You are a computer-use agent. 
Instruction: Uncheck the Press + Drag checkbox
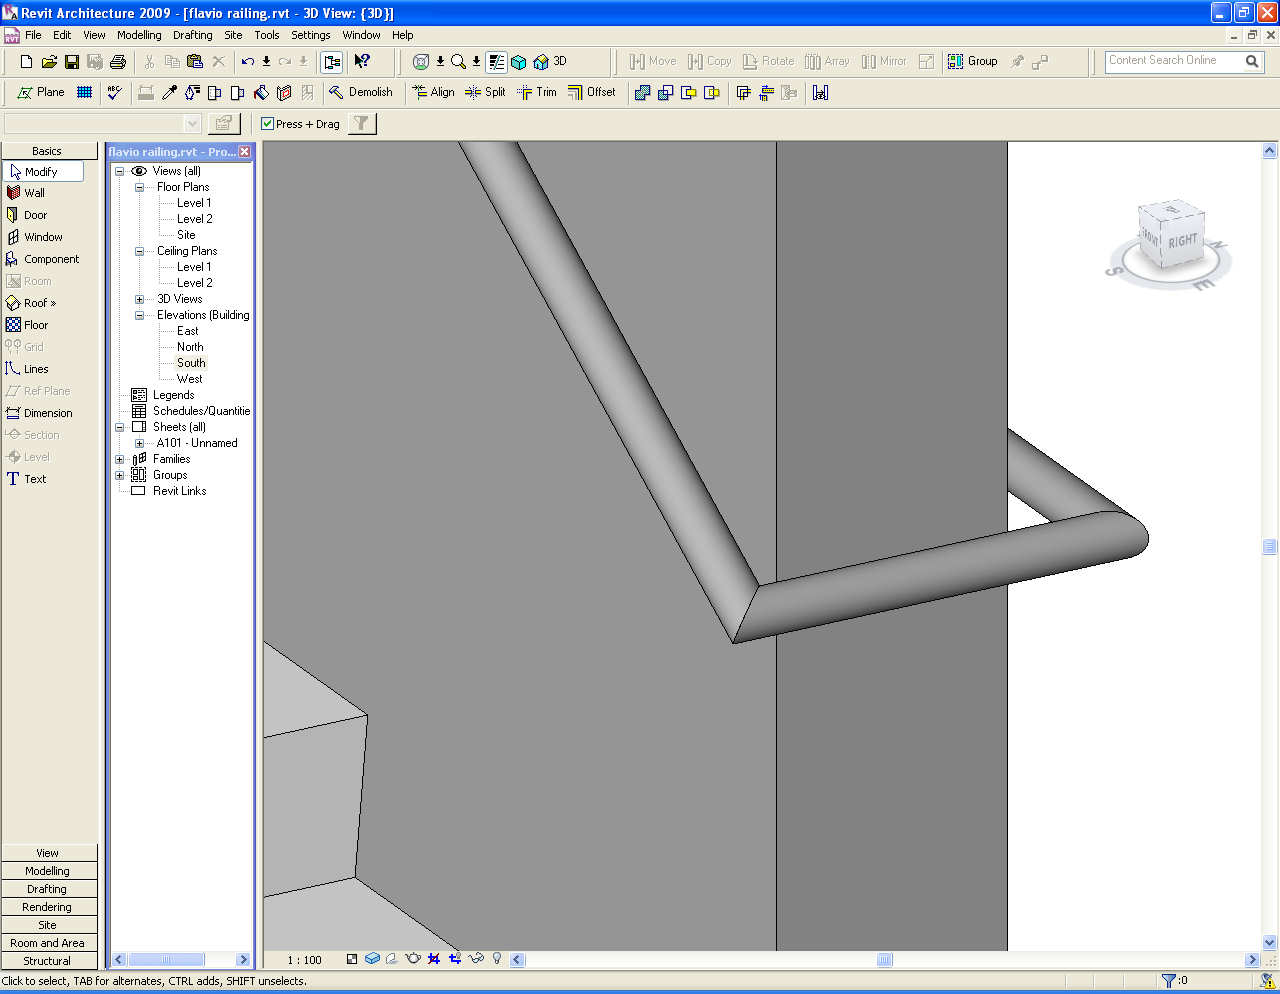point(267,124)
